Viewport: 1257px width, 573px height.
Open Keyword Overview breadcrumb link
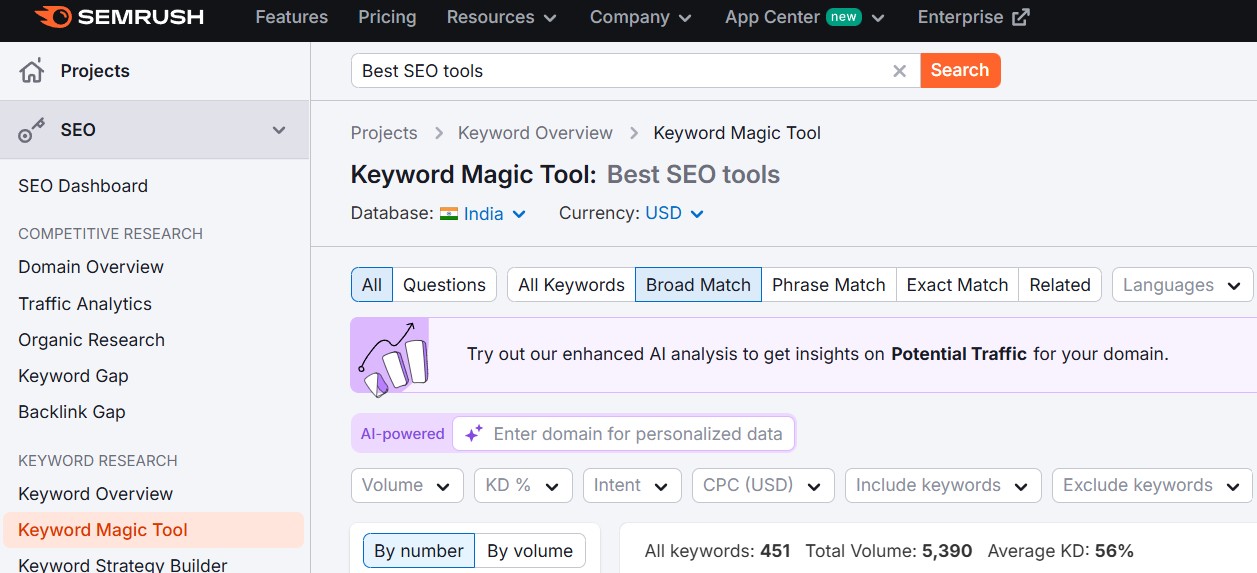(x=535, y=133)
